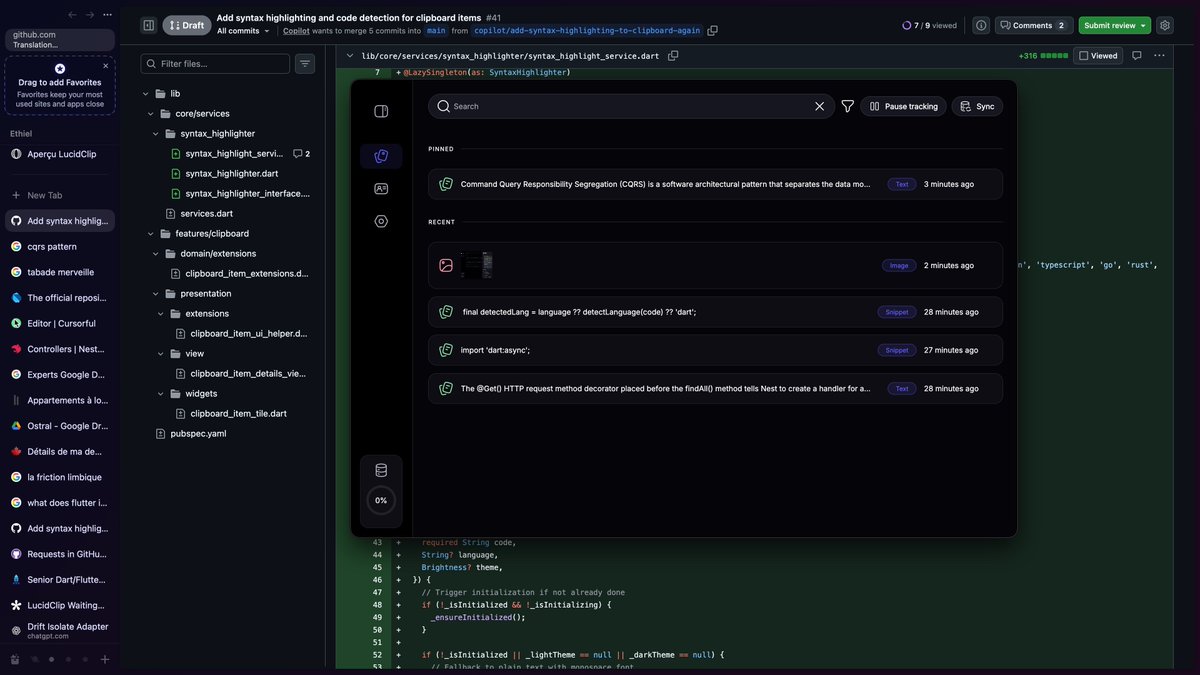Open the pull request info icon
The height and width of the screenshot is (675, 1200).
pos(981,25)
